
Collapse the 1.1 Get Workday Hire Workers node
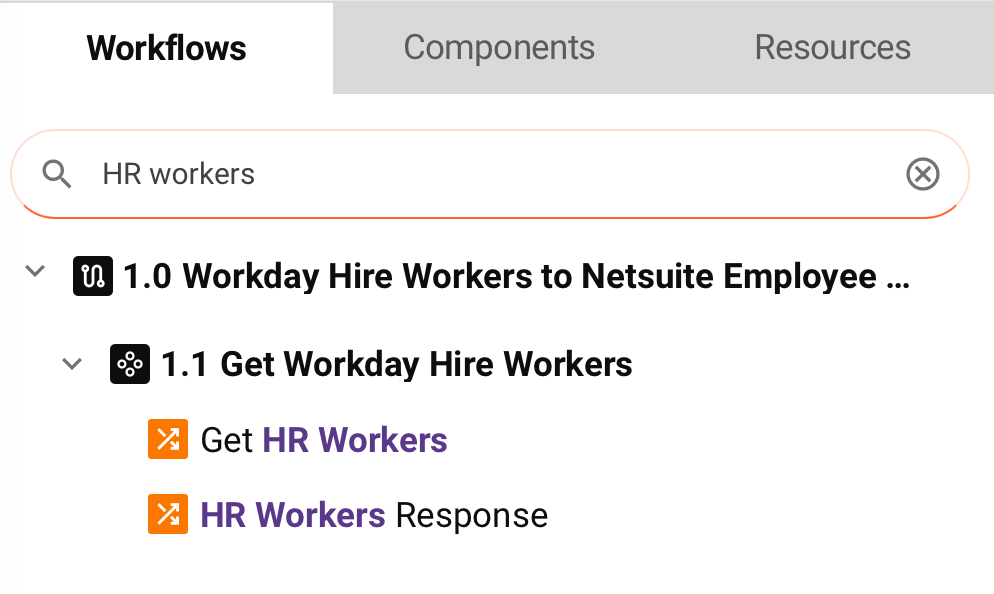coord(72,364)
